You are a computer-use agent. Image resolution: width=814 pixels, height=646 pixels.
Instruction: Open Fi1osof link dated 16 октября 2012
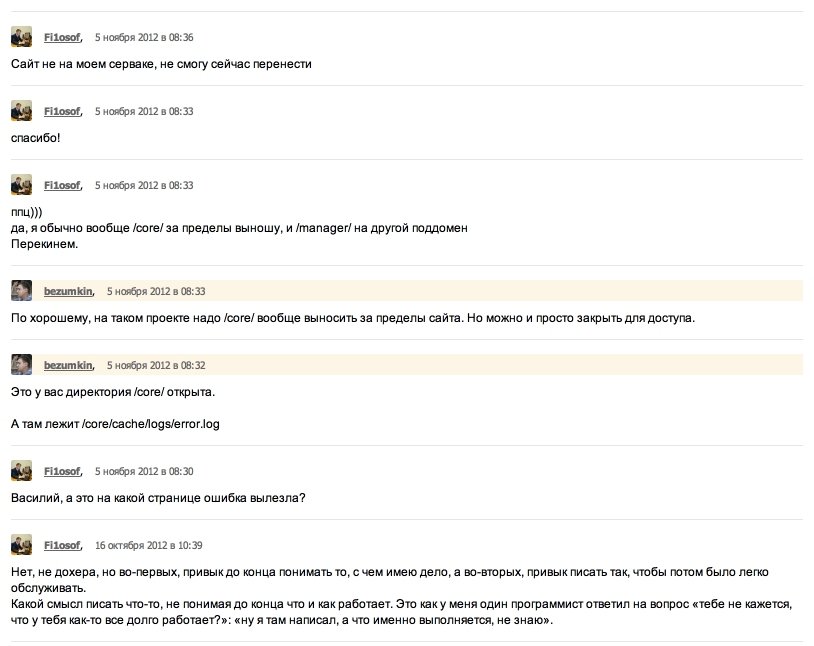pyautogui.click(x=62, y=545)
